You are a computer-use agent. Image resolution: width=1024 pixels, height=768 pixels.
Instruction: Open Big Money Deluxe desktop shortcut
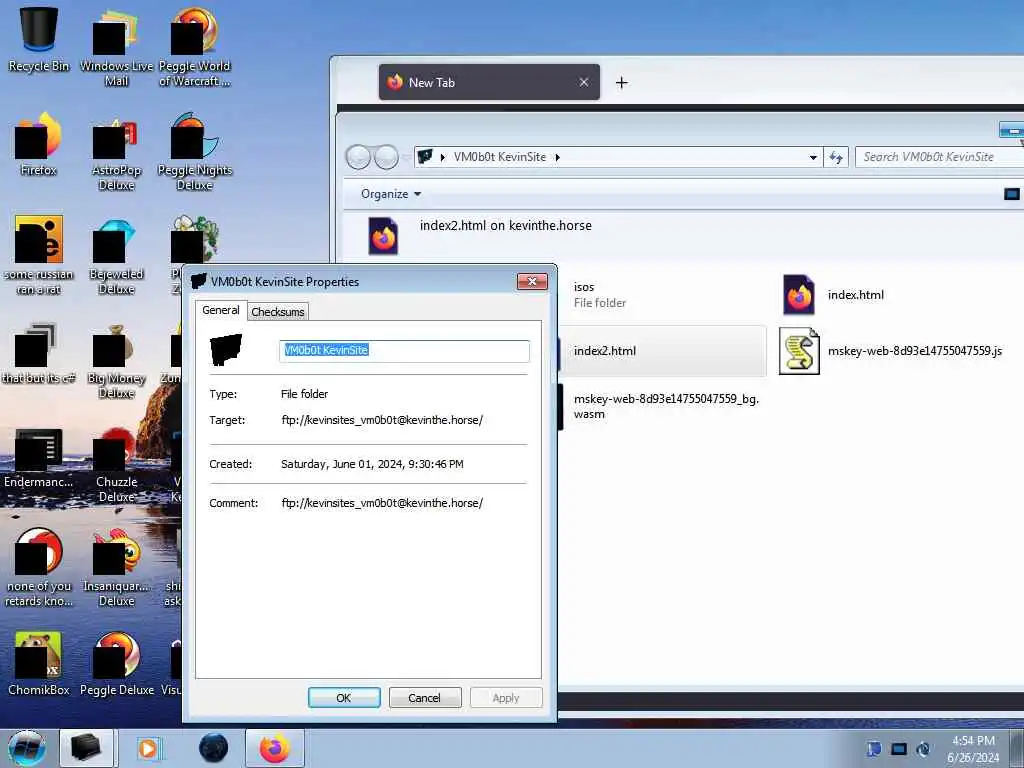tap(116, 360)
